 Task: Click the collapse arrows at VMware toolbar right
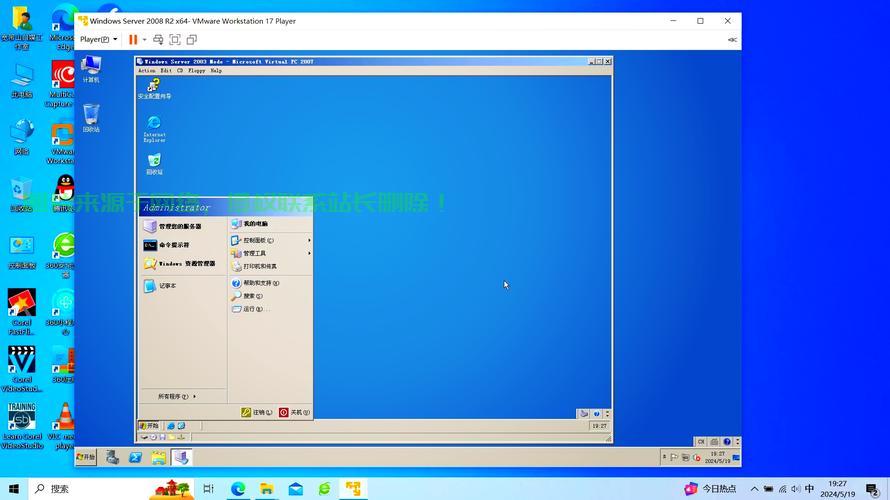tap(732, 40)
